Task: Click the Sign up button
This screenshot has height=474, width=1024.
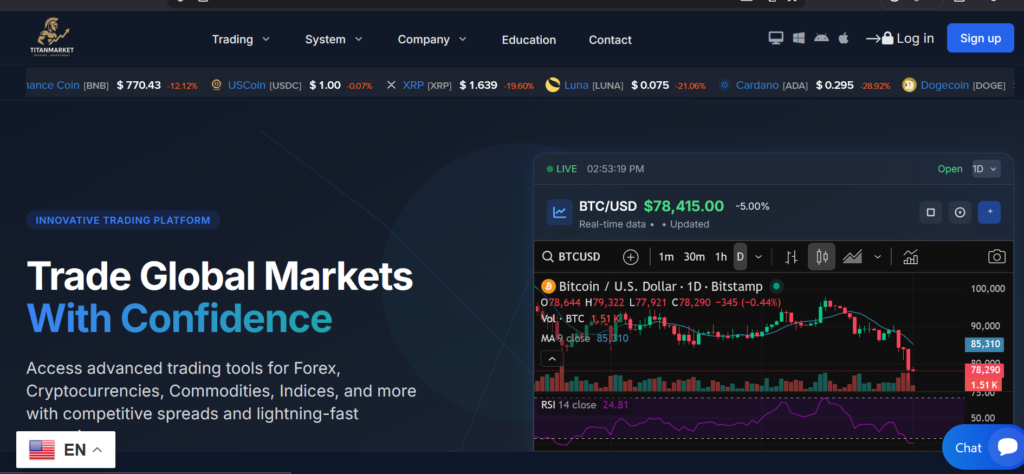Action: pyautogui.click(x=980, y=38)
